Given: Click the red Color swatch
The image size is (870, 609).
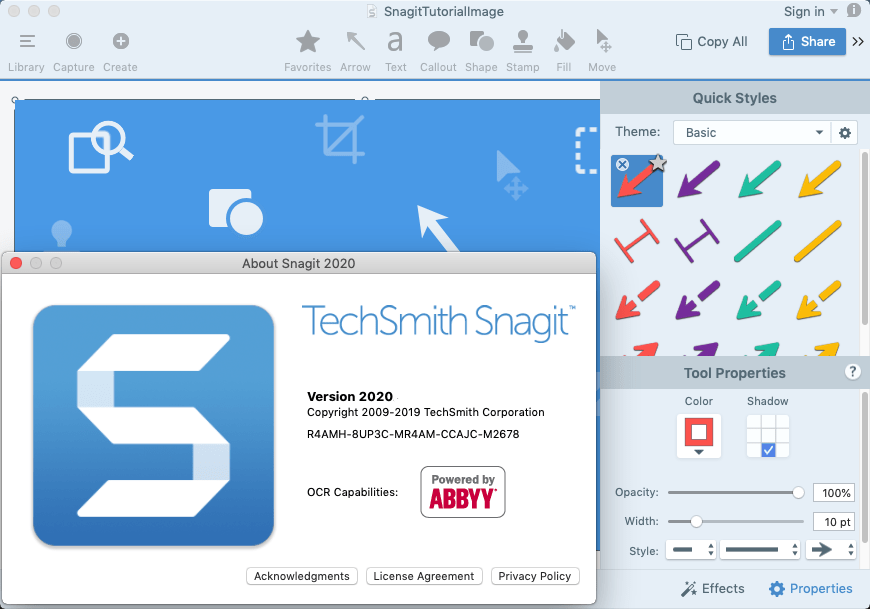Looking at the screenshot, I should [x=698, y=433].
